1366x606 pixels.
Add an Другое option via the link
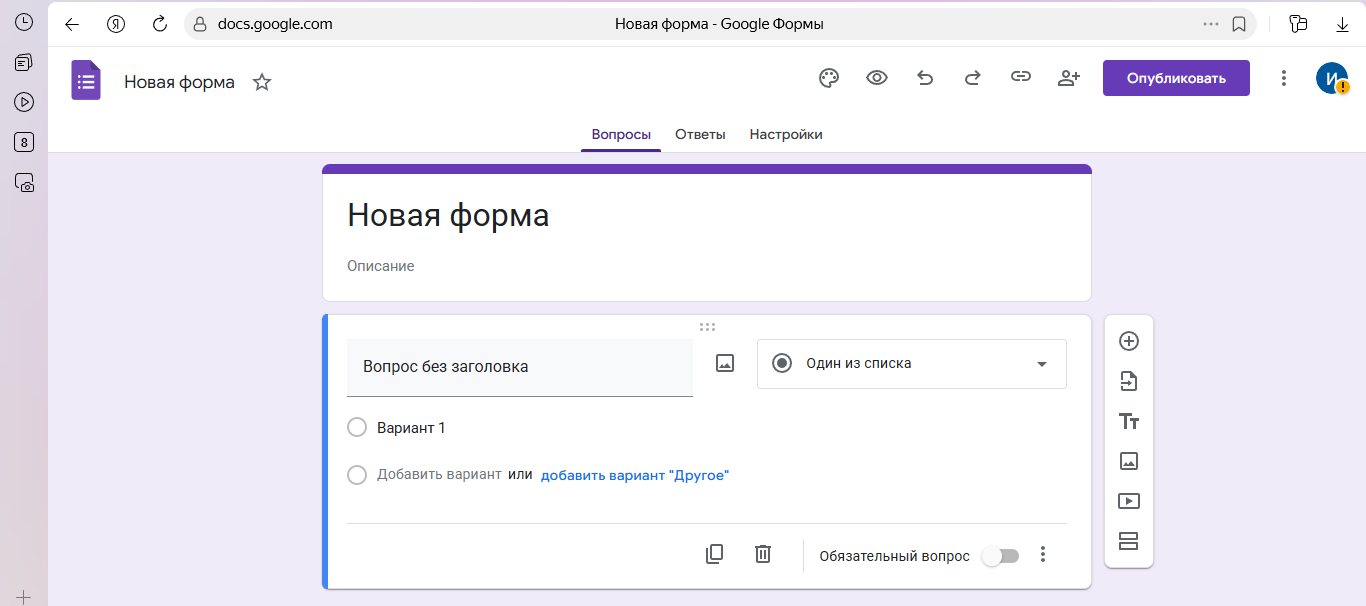coord(635,475)
